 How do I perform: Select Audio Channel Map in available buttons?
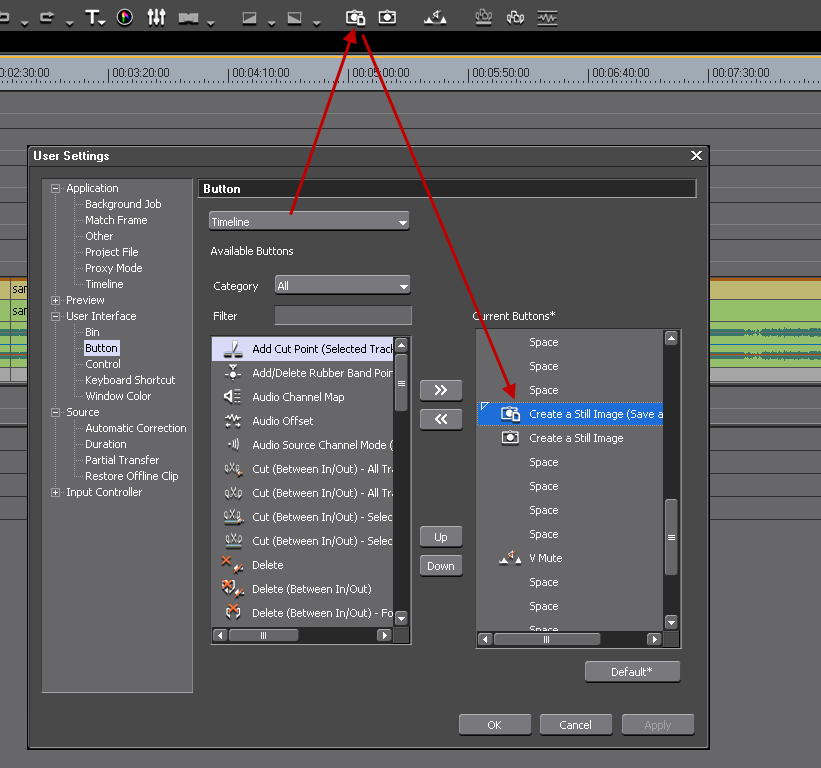298,397
